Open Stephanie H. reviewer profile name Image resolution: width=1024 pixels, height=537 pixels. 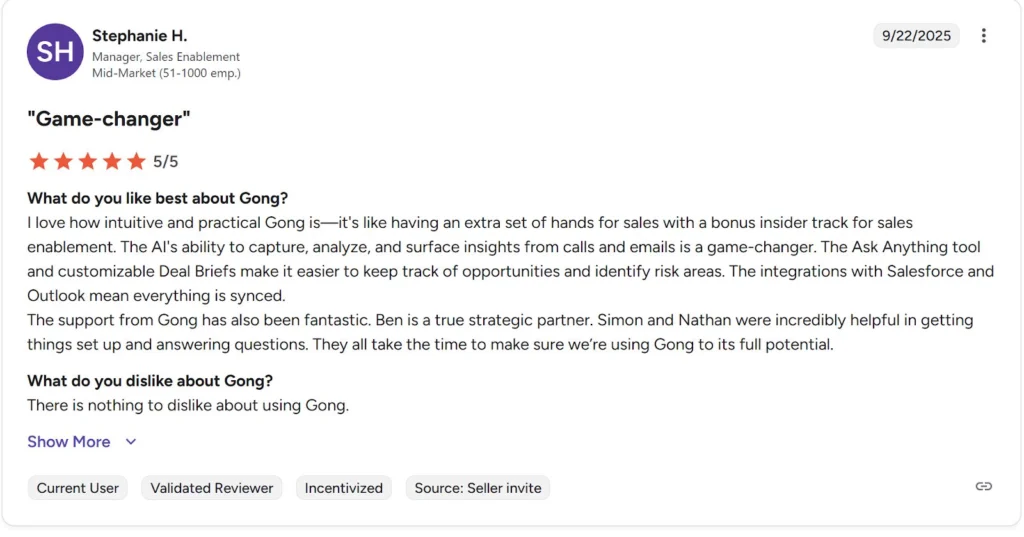pos(139,36)
